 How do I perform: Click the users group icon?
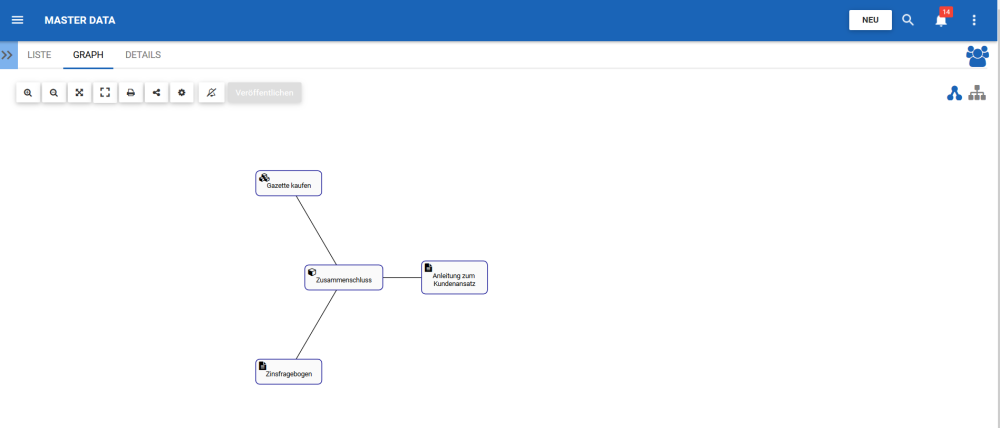coord(977,56)
